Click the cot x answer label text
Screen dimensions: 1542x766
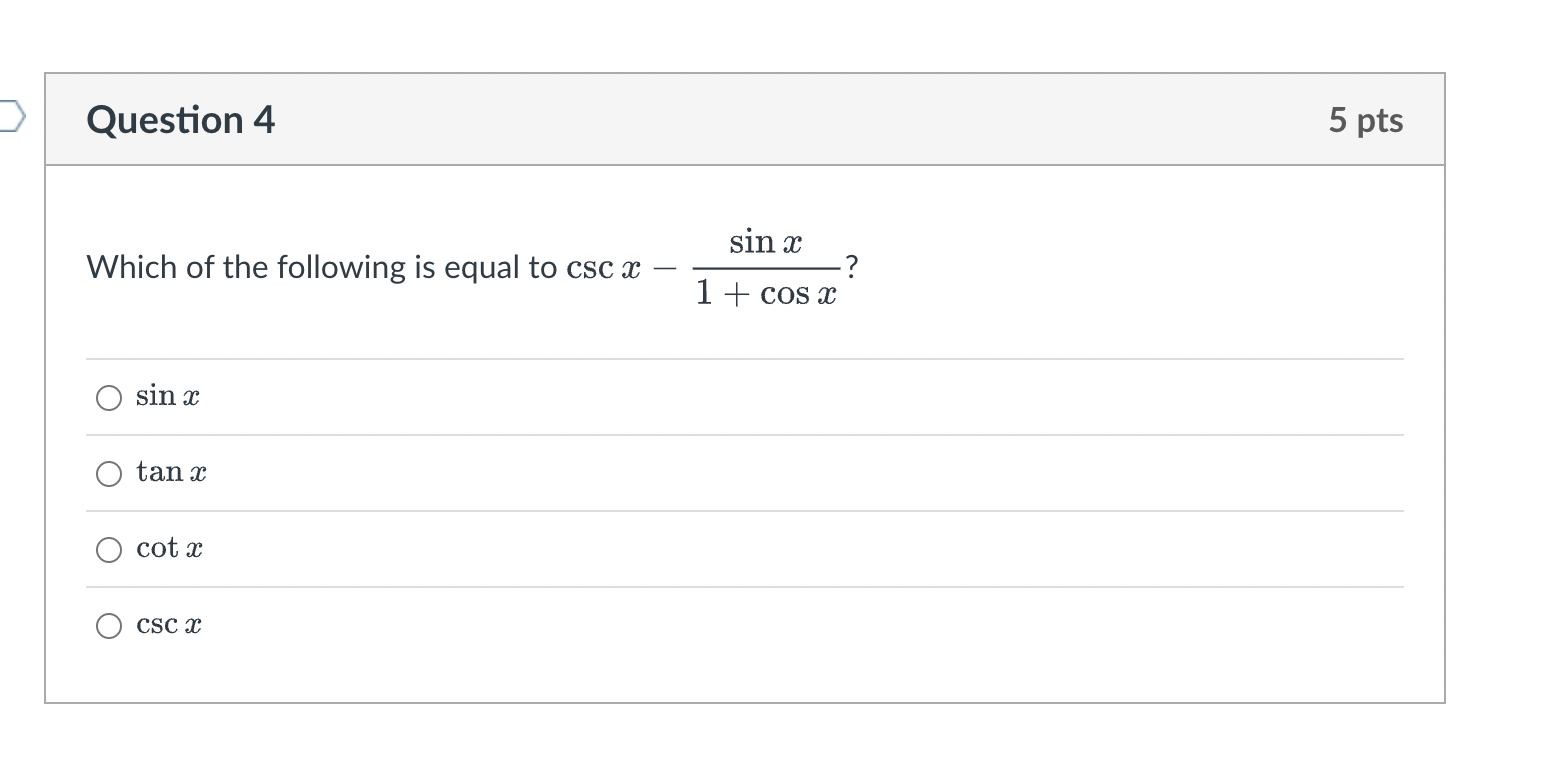(168, 548)
